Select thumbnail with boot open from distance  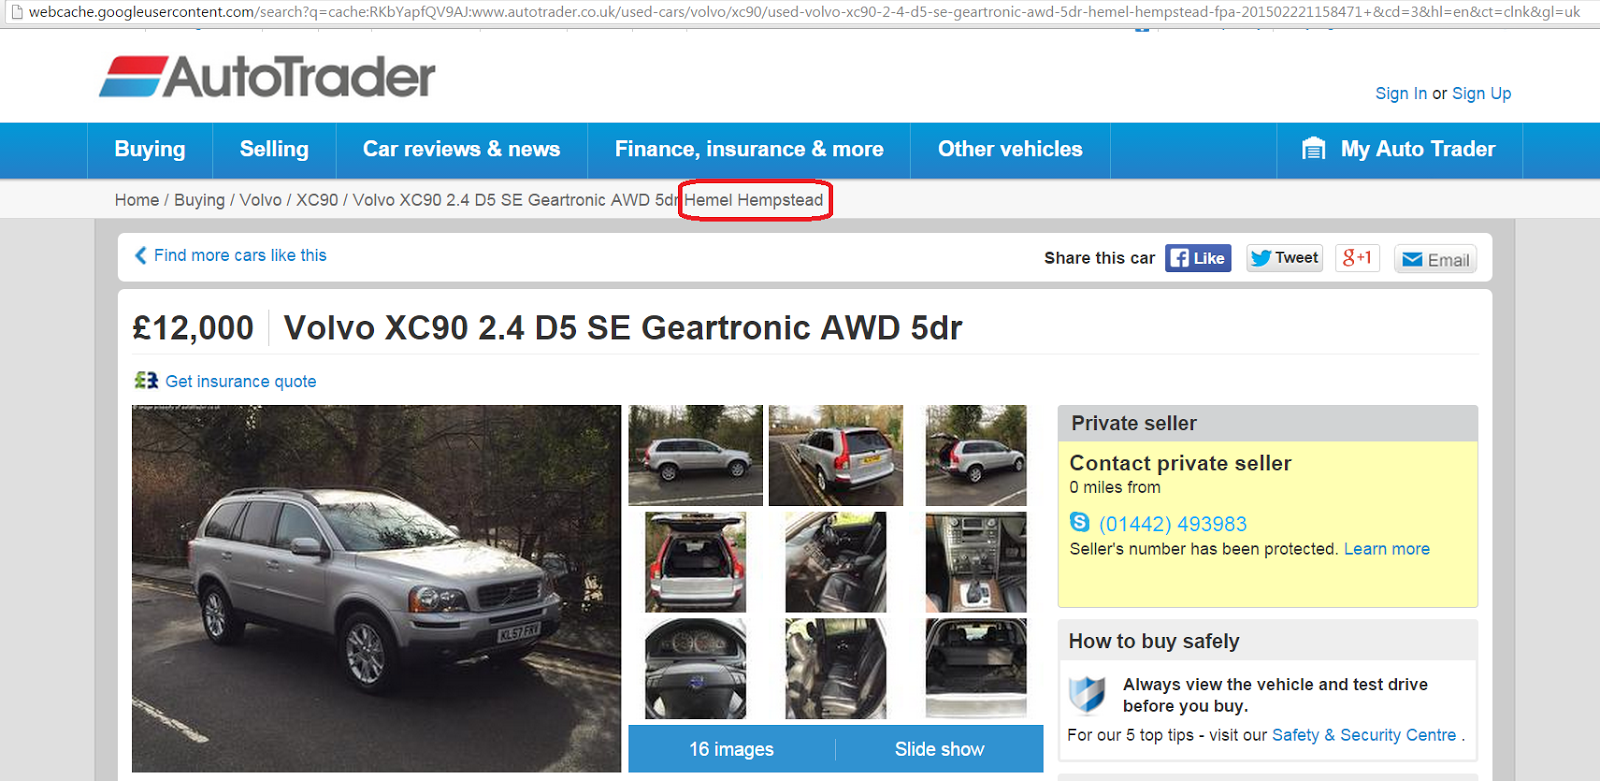pos(976,455)
